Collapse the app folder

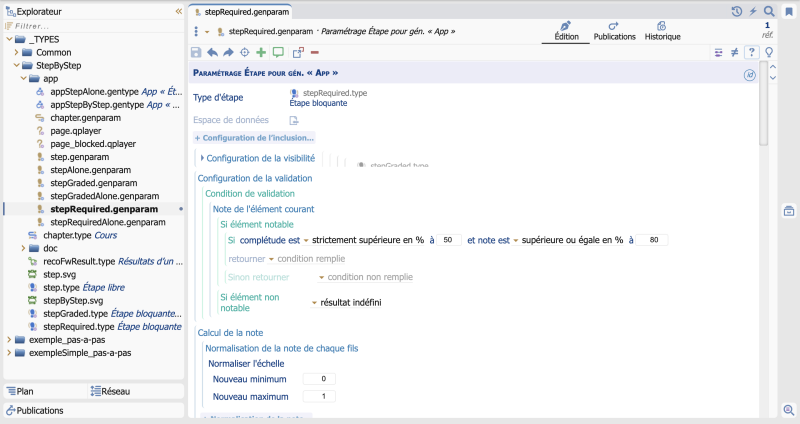23,79
